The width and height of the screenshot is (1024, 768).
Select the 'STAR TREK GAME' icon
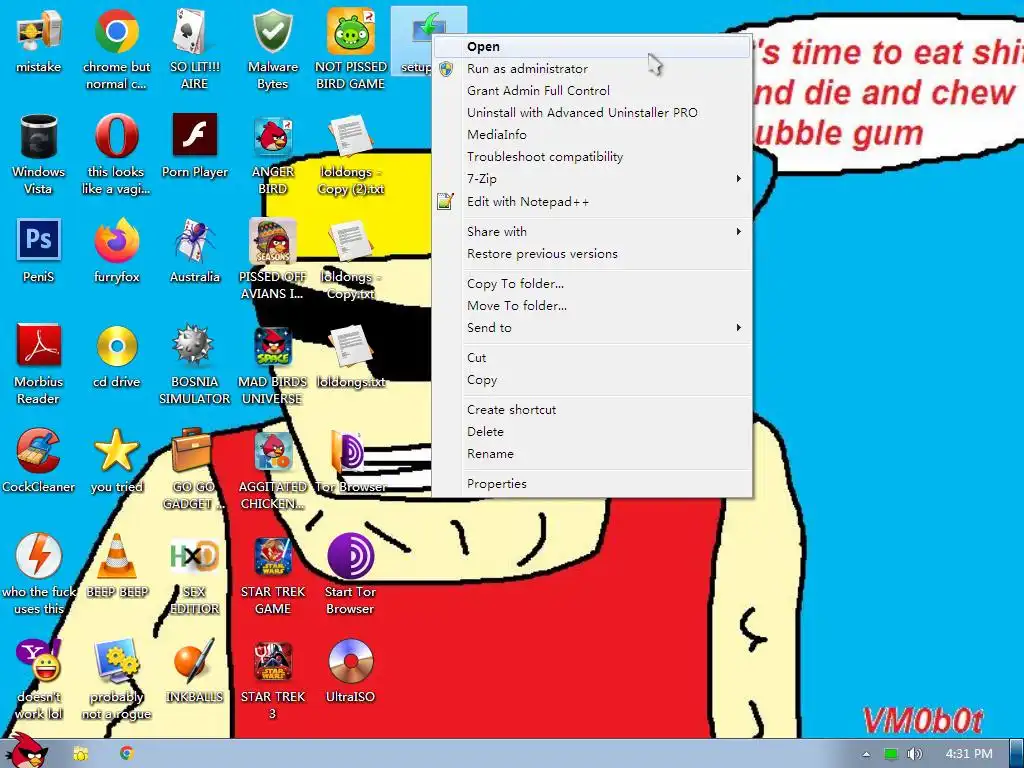coord(272,575)
